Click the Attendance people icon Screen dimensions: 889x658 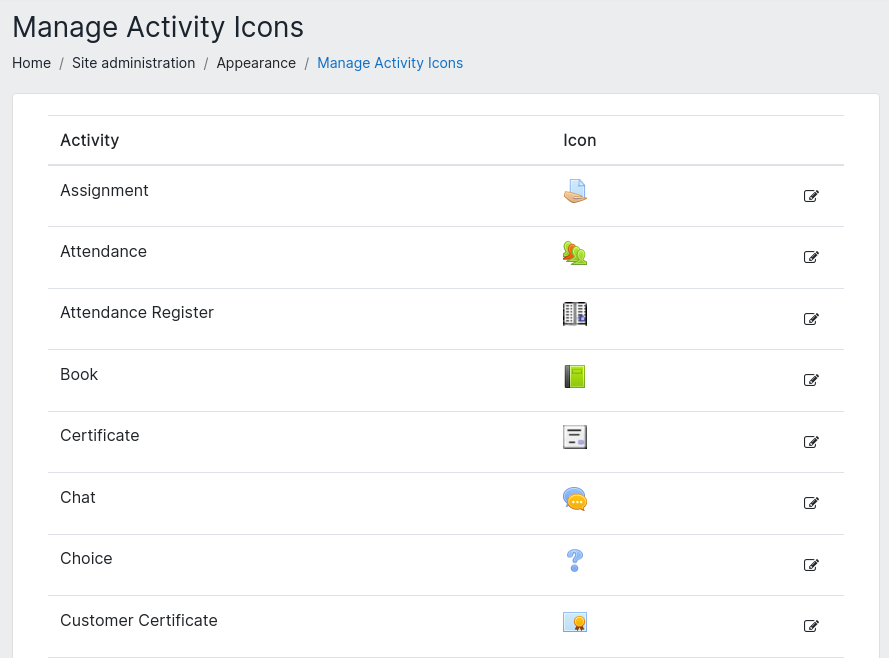(x=575, y=253)
